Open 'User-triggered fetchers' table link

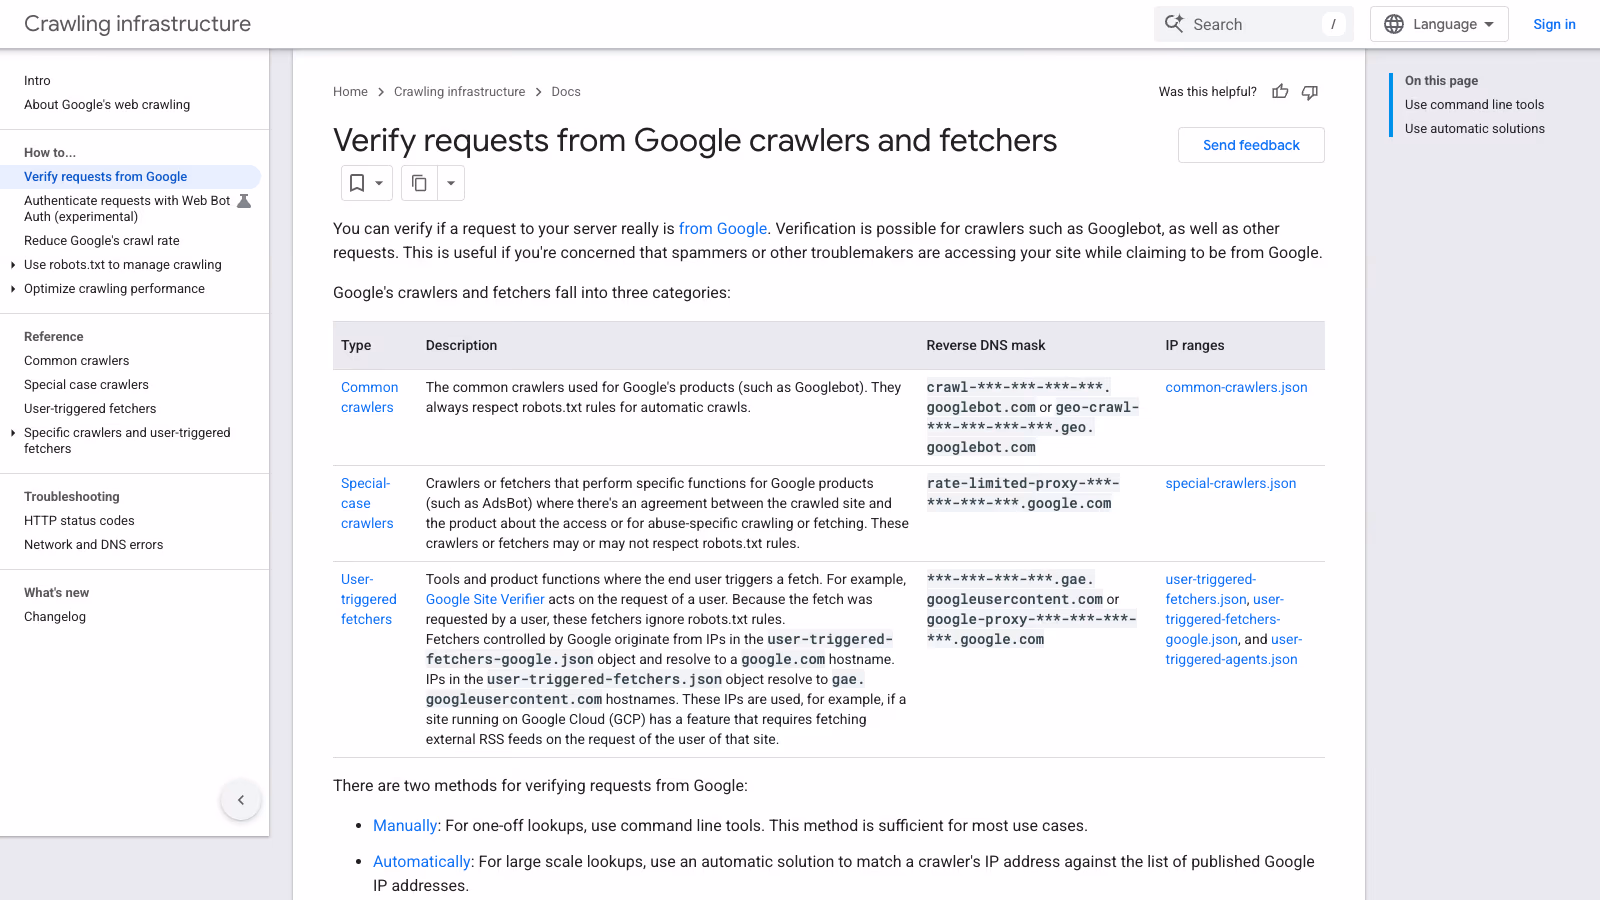point(368,599)
